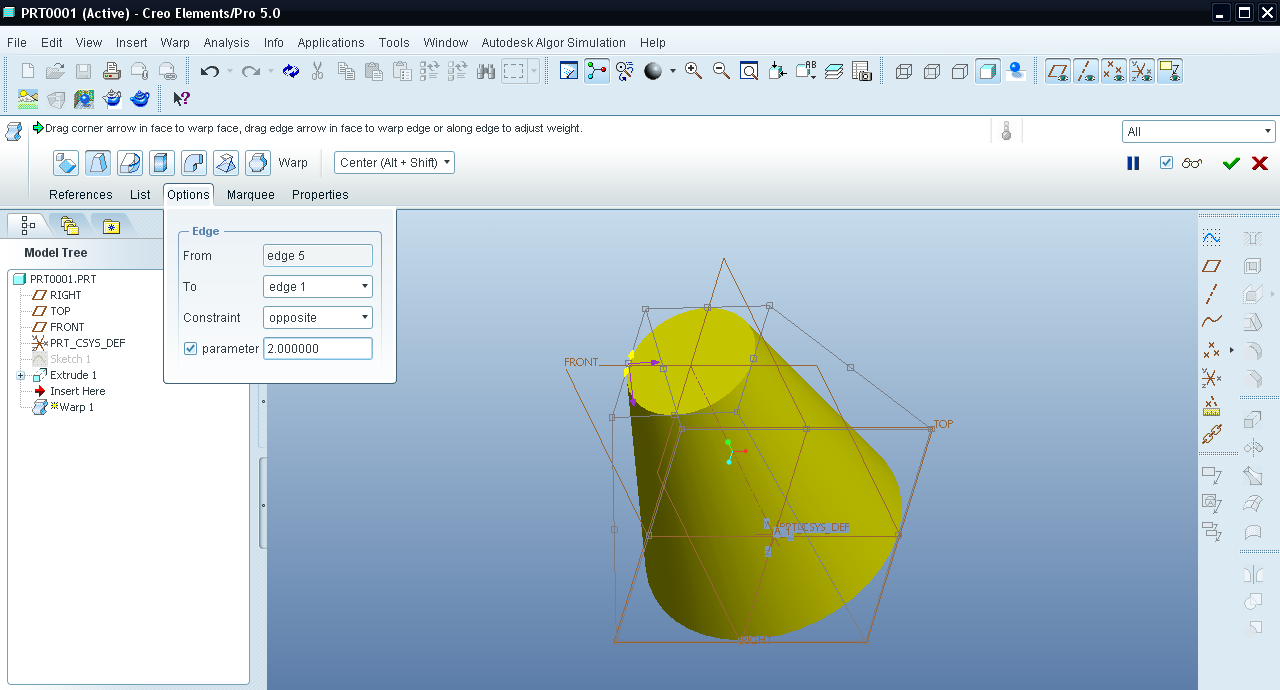This screenshot has width=1280, height=690.
Task: Click the red X to cancel Warp
Action: [1260, 163]
